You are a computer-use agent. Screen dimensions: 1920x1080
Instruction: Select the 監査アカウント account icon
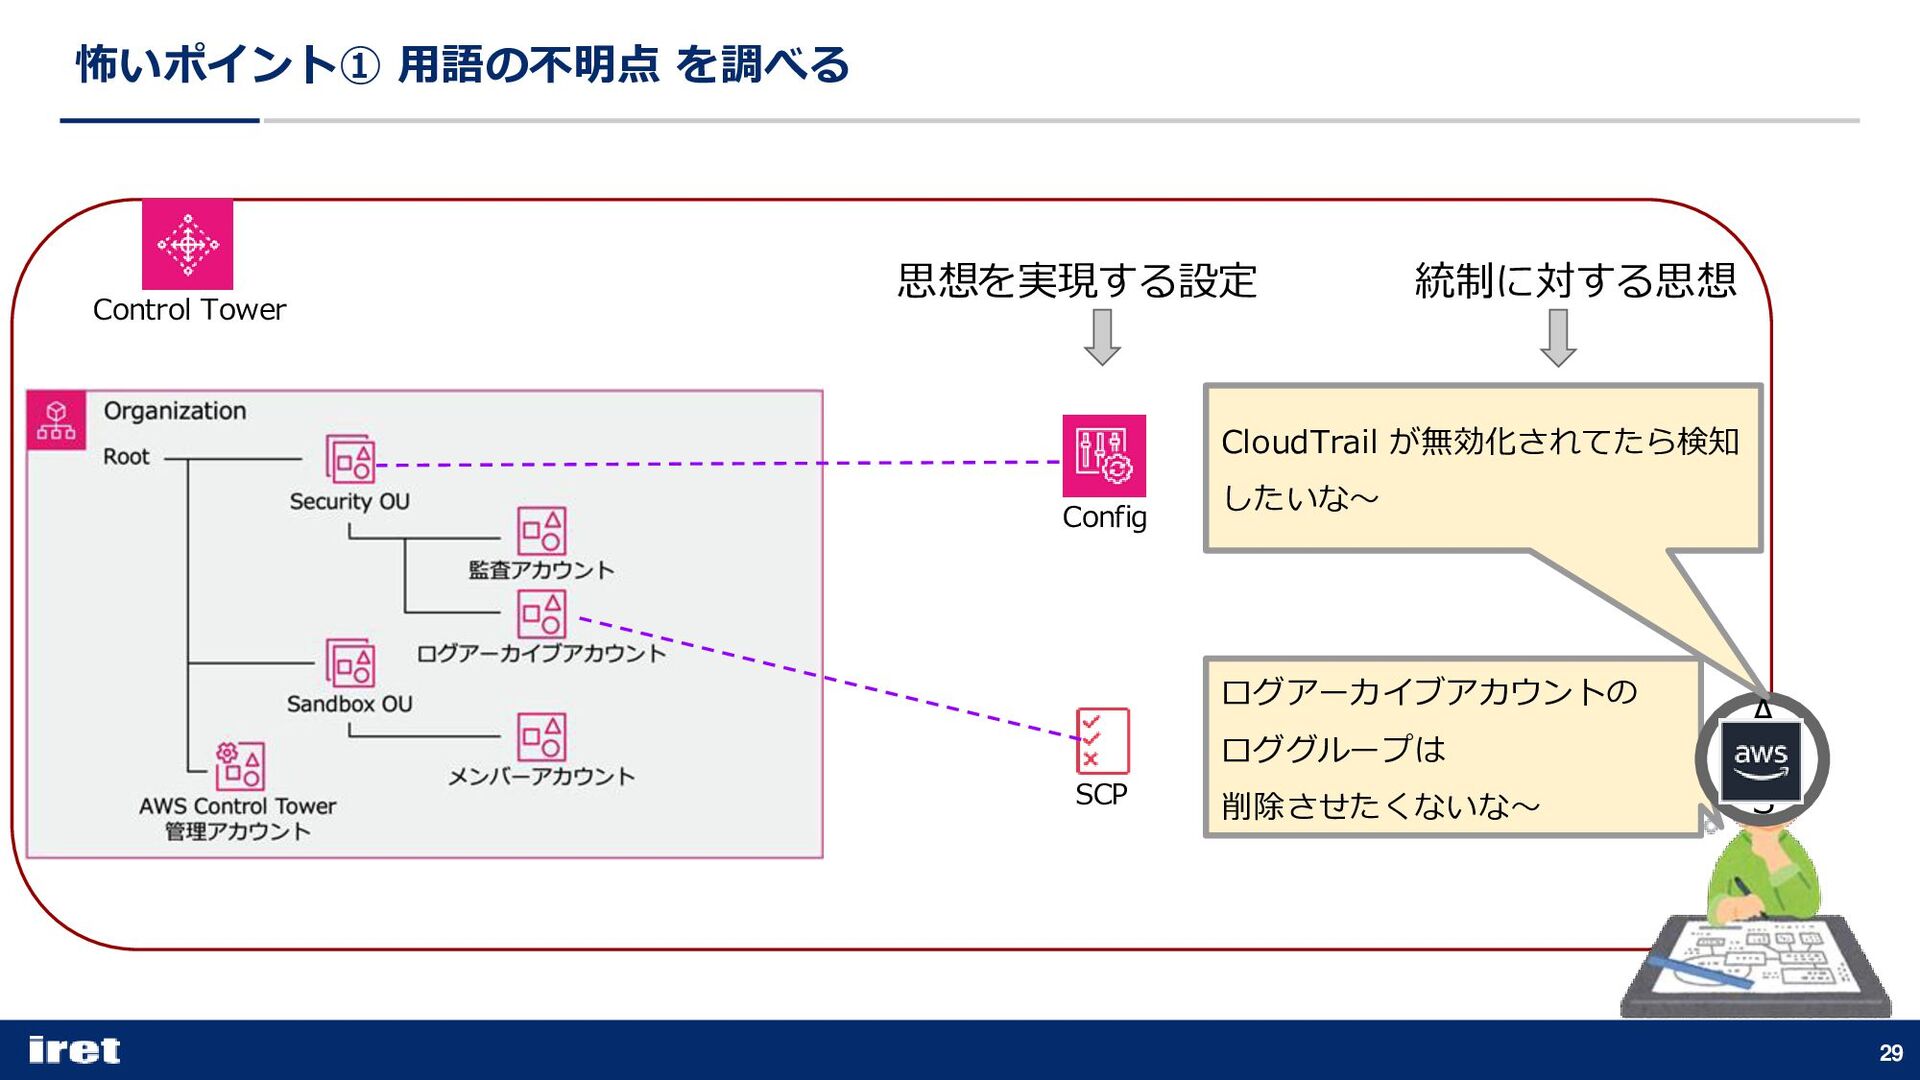[x=541, y=531]
